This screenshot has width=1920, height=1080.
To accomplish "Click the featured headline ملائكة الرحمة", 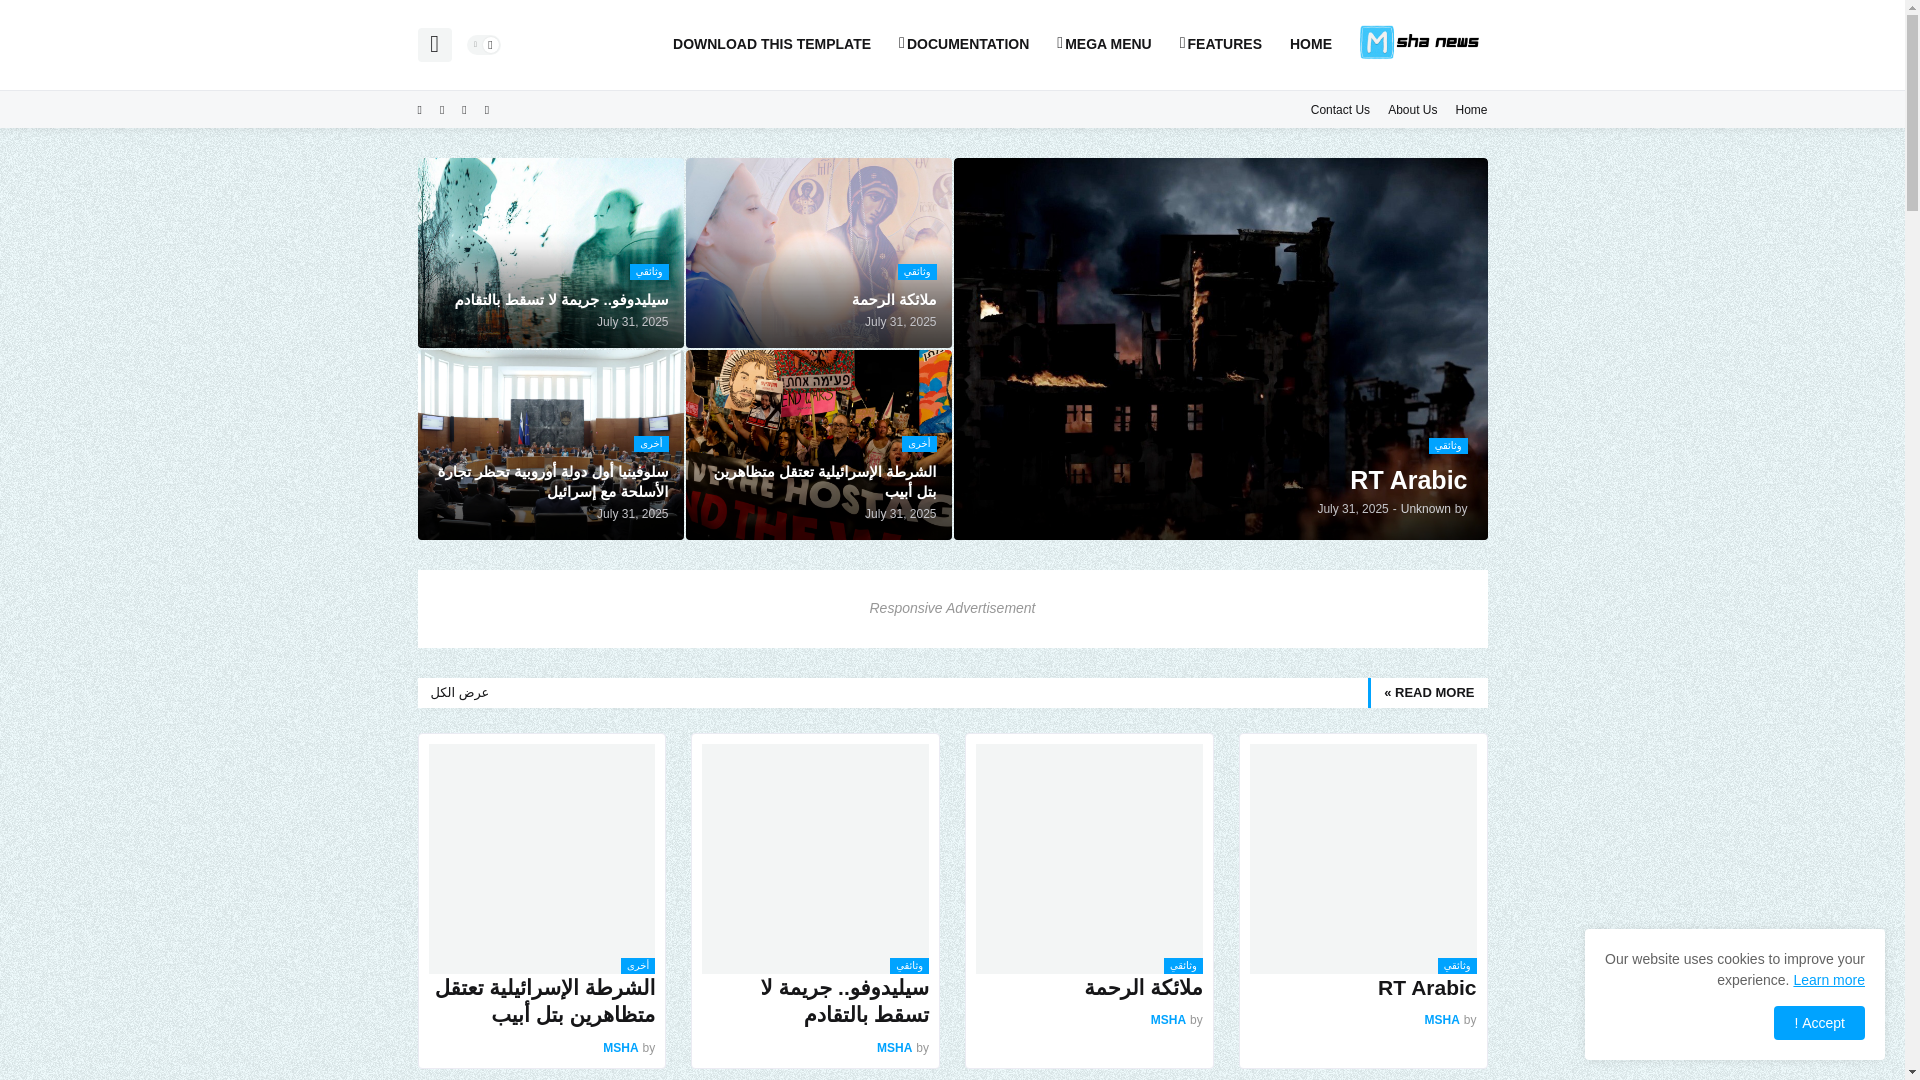I will [894, 300].
